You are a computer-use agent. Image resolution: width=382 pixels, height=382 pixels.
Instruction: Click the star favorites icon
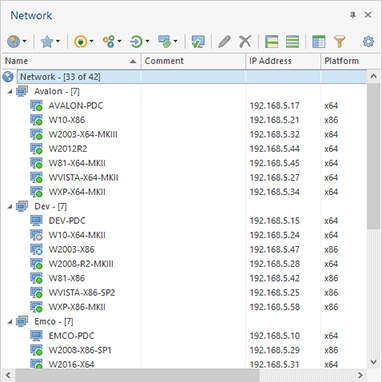point(47,42)
